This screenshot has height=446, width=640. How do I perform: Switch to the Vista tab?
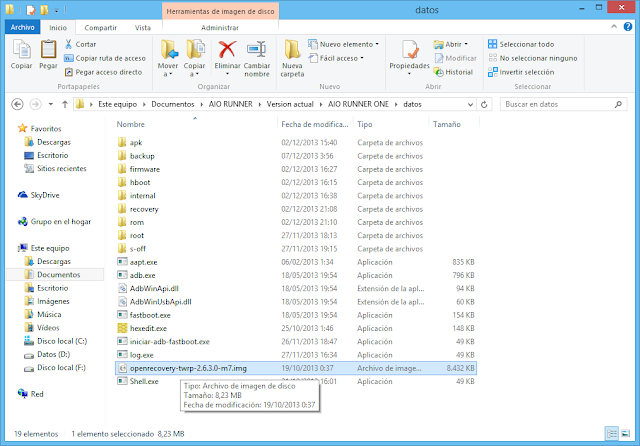pos(142,27)
